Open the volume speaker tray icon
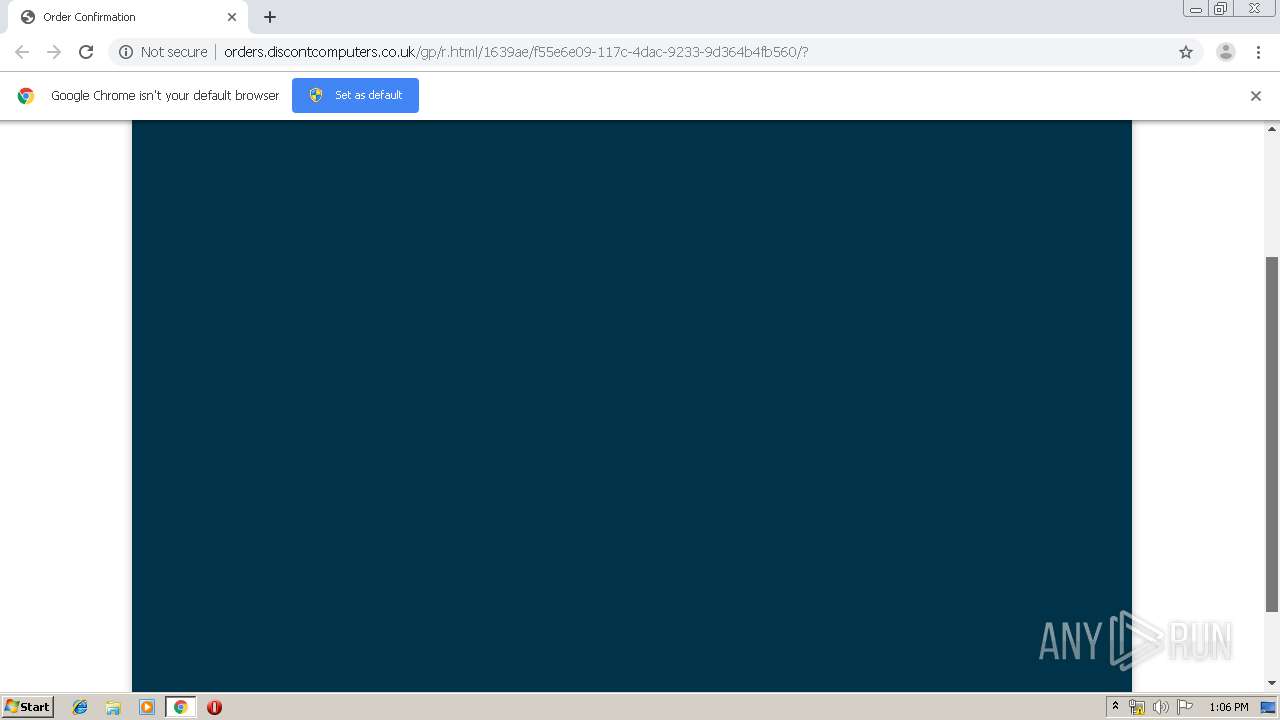 click(x=1160, y=707)
